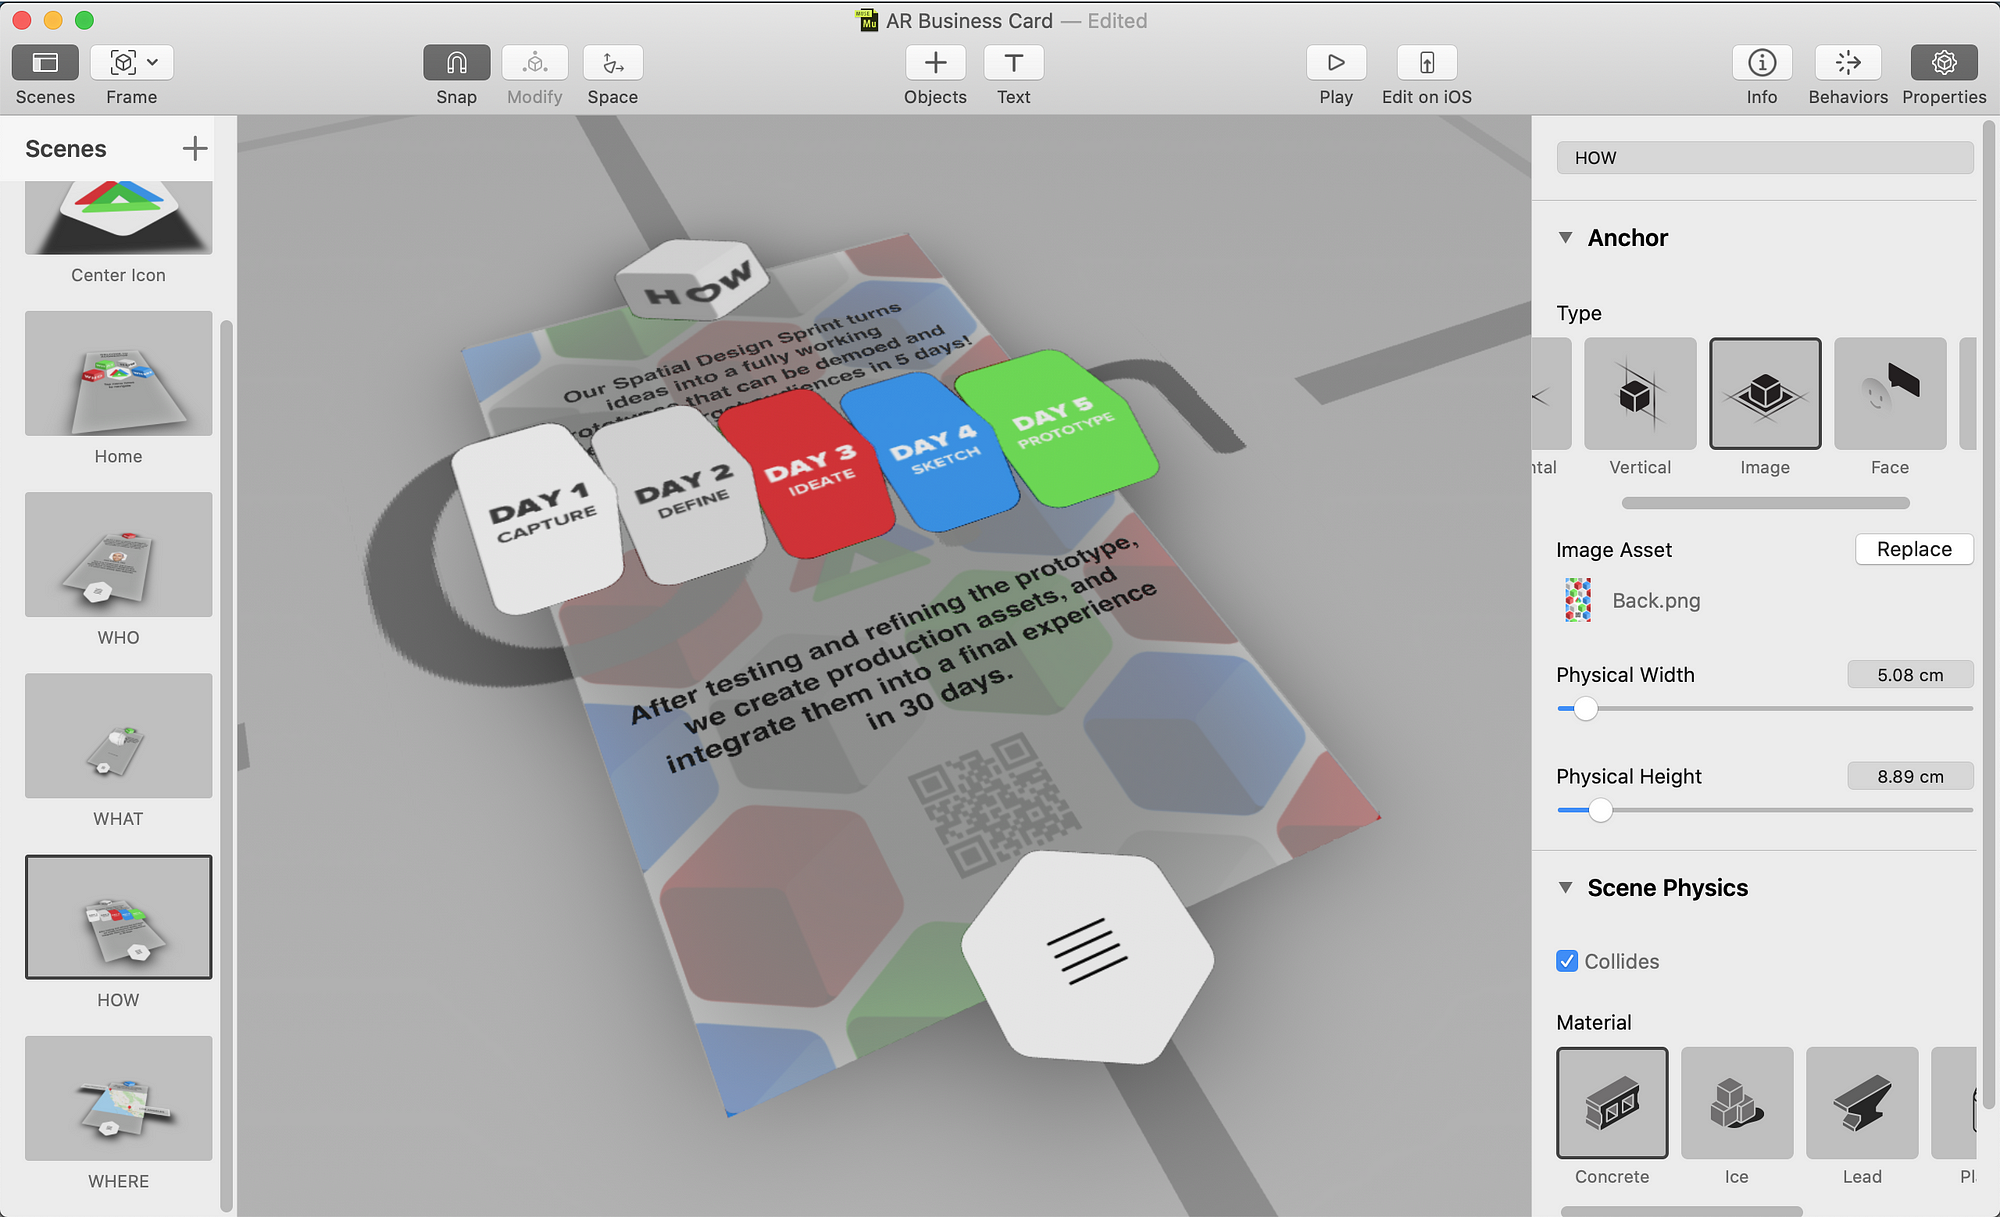Toggle the Scenes sidebar button
Image resolution: width=2000 pixels, height=1217 pixels.
point(45,63)
